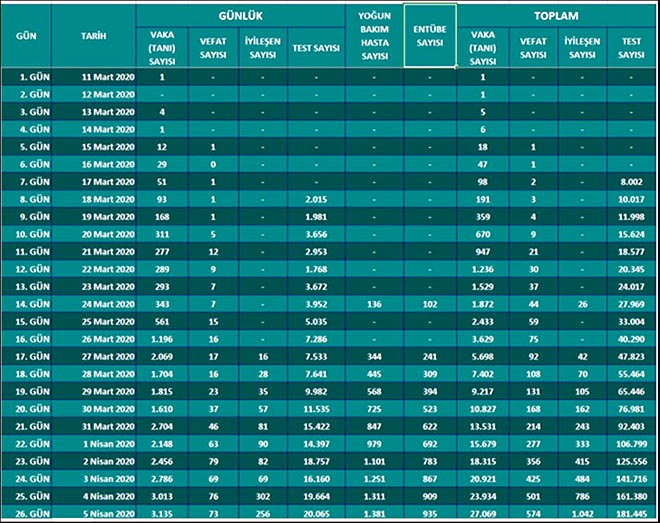Screen dimensions: 660x523
Task: Select the GÜN column header
Action: point(26,36)
